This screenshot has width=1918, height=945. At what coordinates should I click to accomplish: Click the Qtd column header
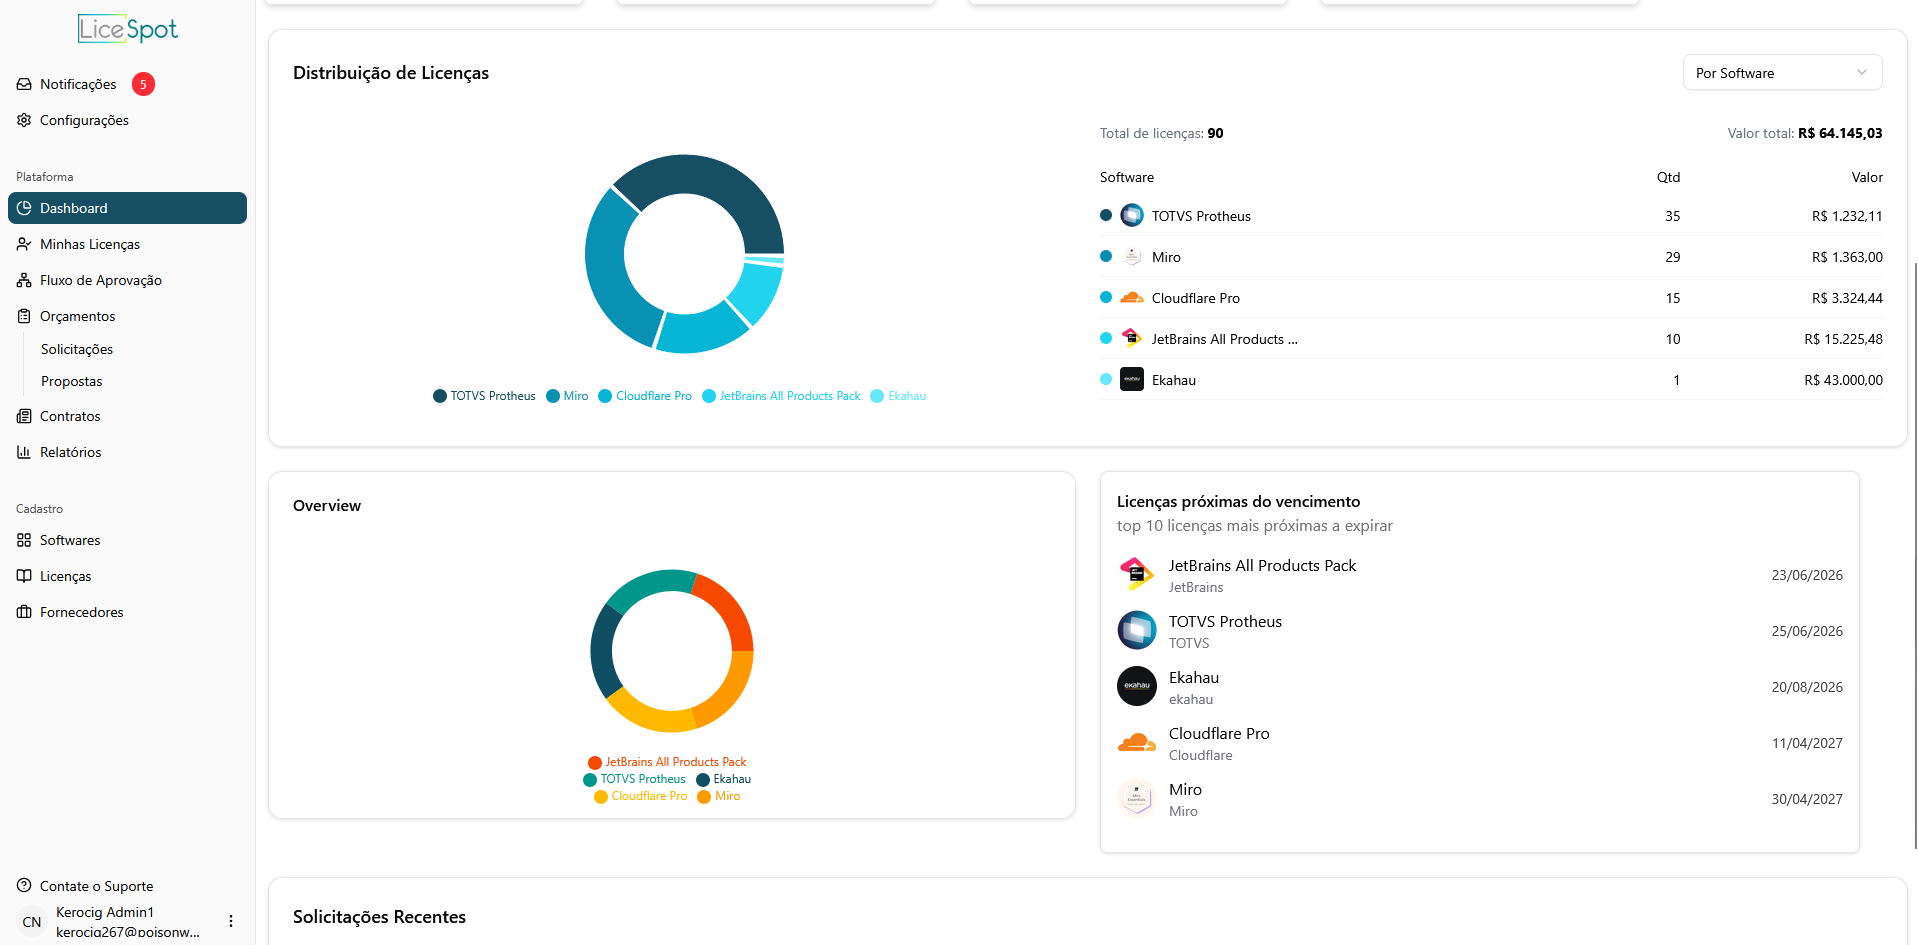pyautogui.click(x=1668, y=177)
